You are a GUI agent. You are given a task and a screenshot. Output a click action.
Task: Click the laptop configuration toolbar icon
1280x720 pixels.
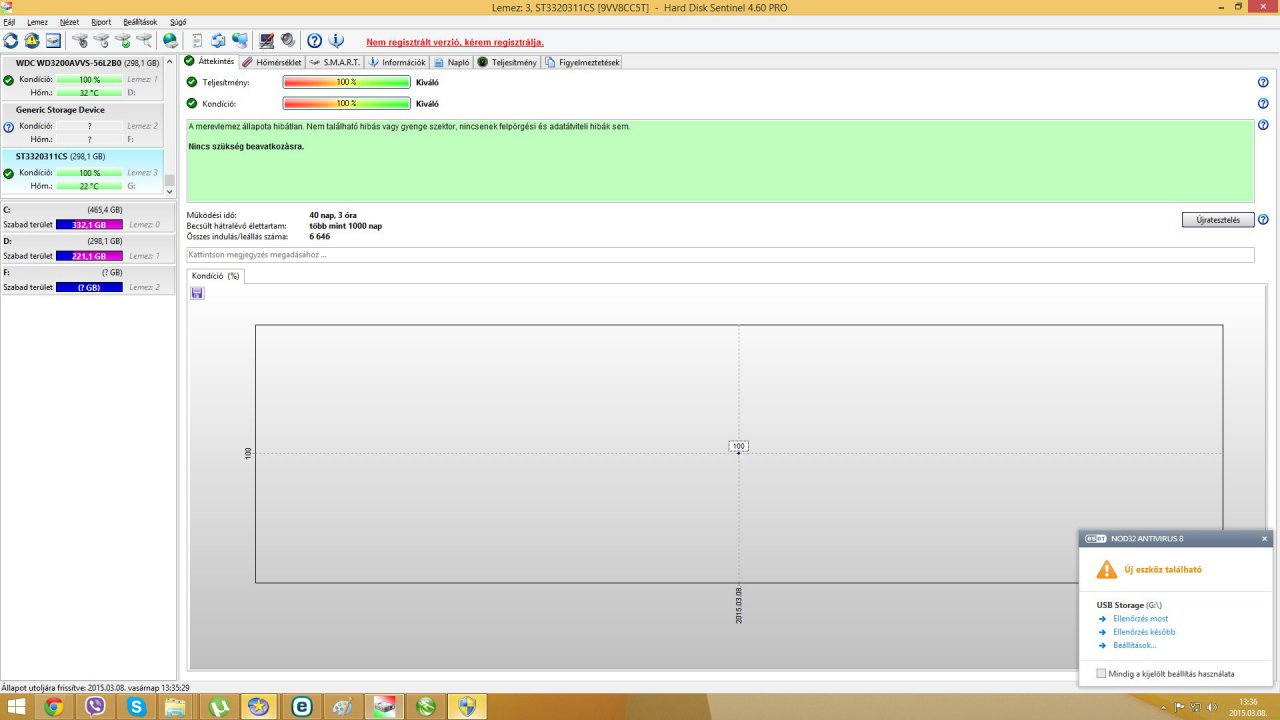pyautogui.click(x=267, y=41)
